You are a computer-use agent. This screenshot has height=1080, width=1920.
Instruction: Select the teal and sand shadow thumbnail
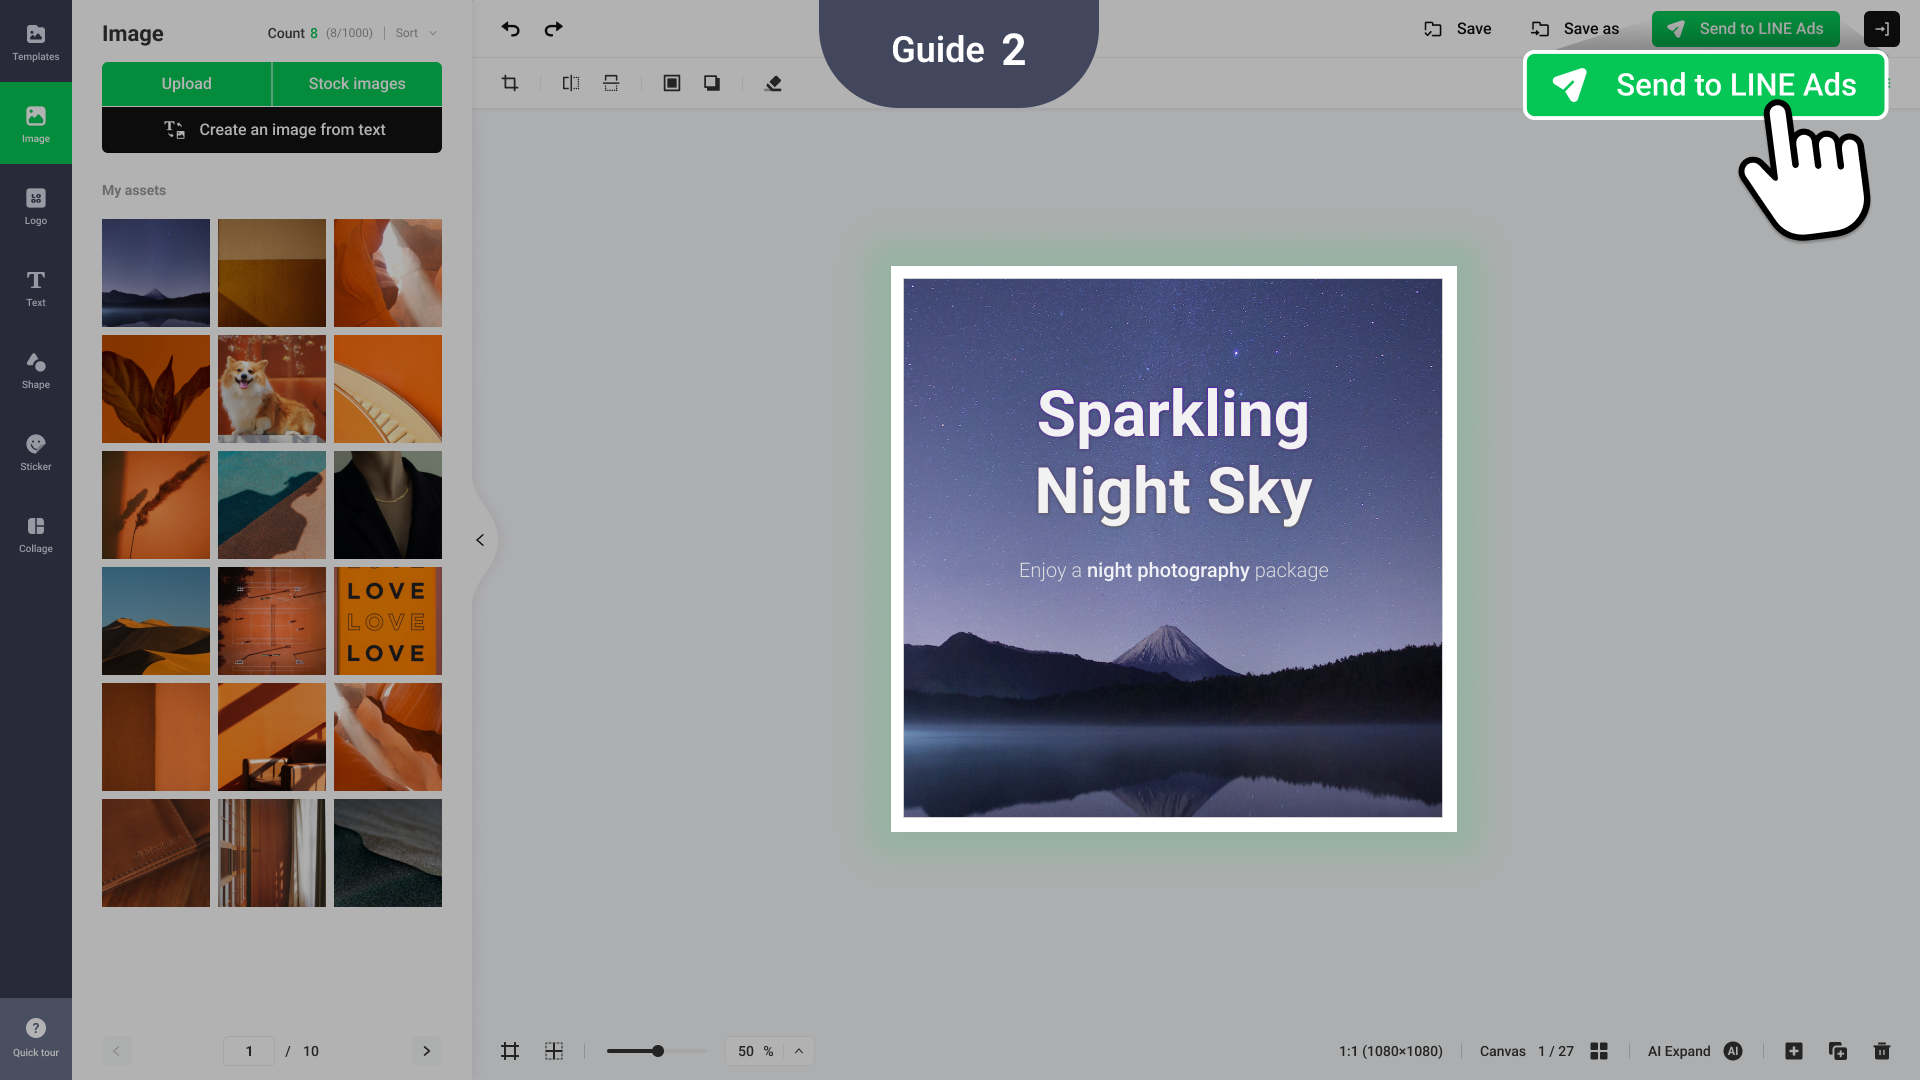click(x=272, y=505)
